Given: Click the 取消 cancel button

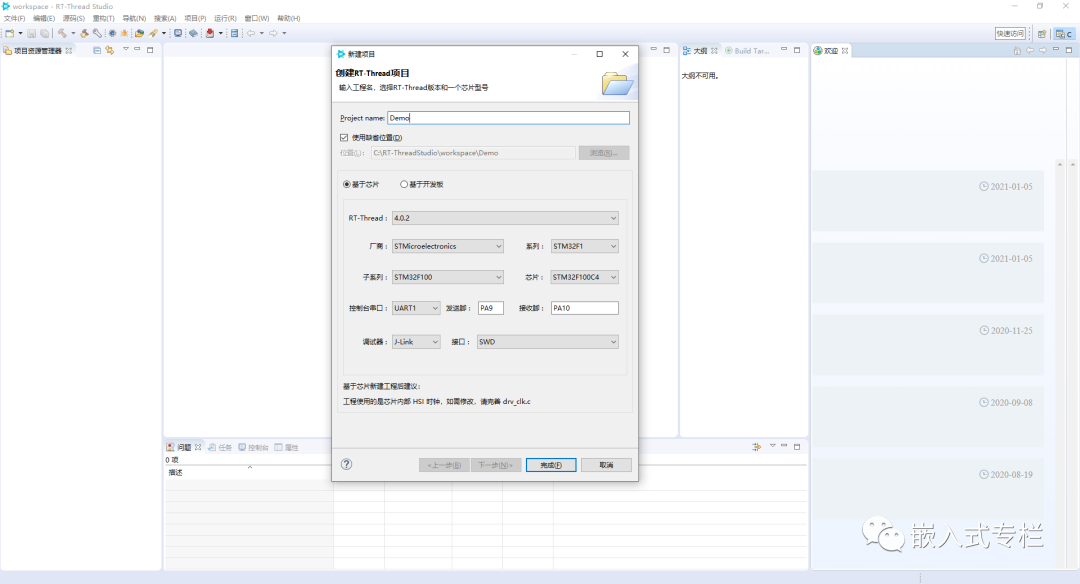Looking at the screenshot, I should pyautogui.click(x=606, y=465).
